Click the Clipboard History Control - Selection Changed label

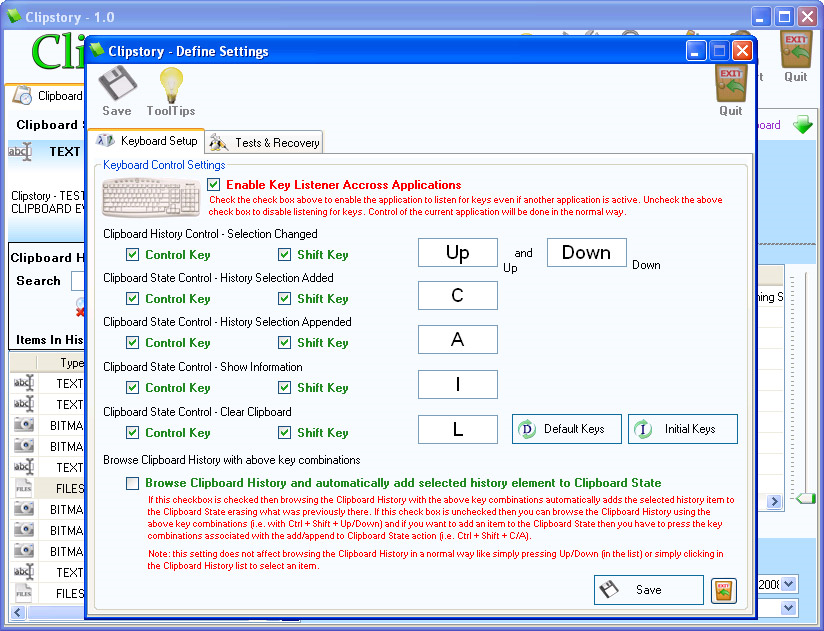(x=210, y=234)
